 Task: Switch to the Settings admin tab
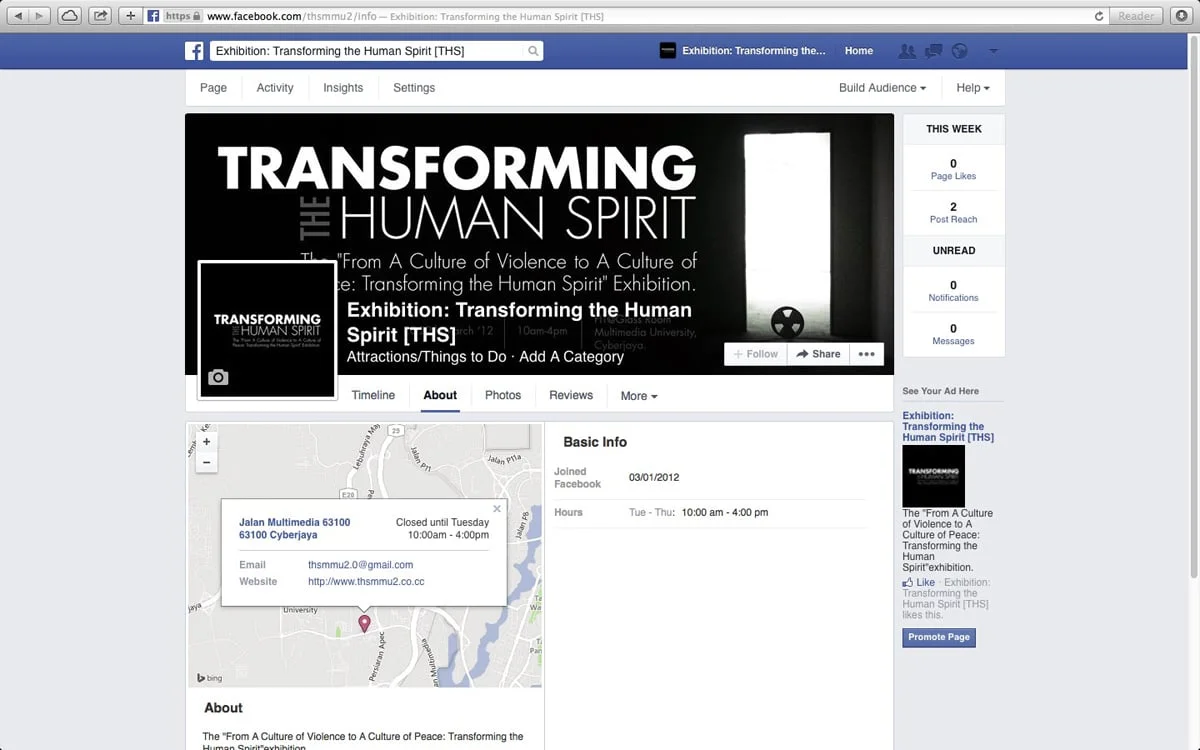point(414,88)
